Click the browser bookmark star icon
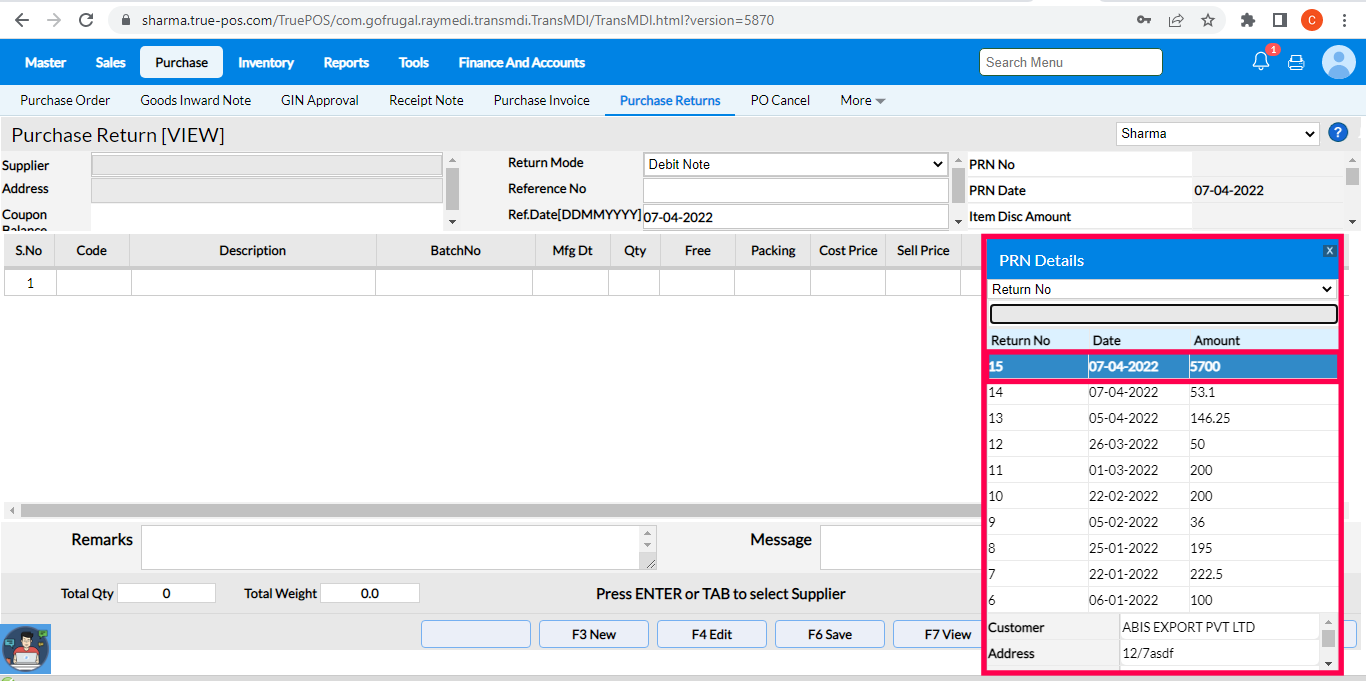The image size is (1366, 681). pyautogui.click(x=1207, y=20)
